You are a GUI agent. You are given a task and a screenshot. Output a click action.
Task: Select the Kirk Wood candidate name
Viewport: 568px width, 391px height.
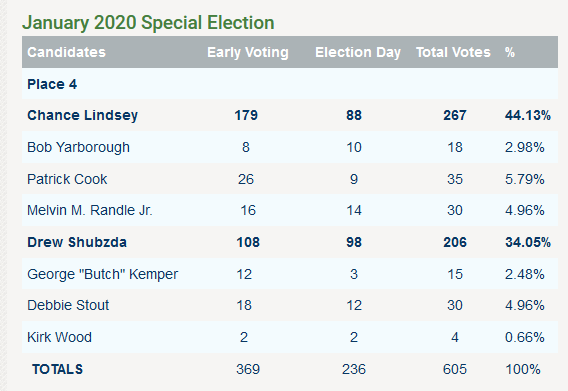pos(59,337)
